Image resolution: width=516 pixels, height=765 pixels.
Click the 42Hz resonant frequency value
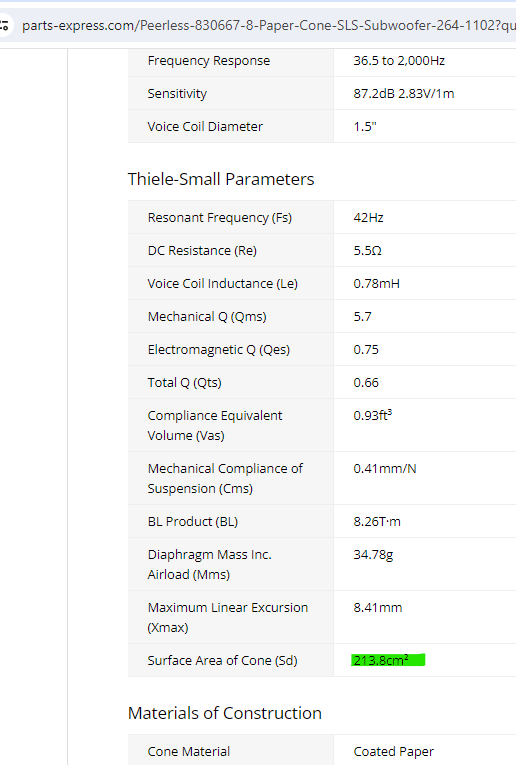(x=368, y=218)
